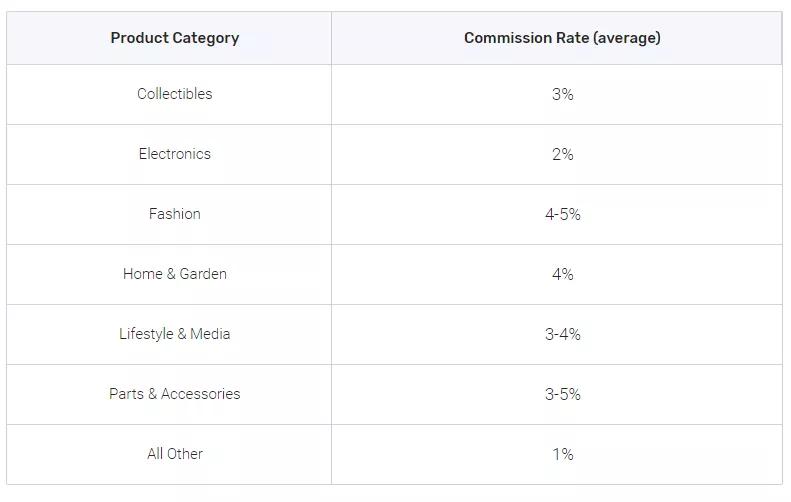Select the 1% rate for All Other
791x502 pixels.
(562, 454)
